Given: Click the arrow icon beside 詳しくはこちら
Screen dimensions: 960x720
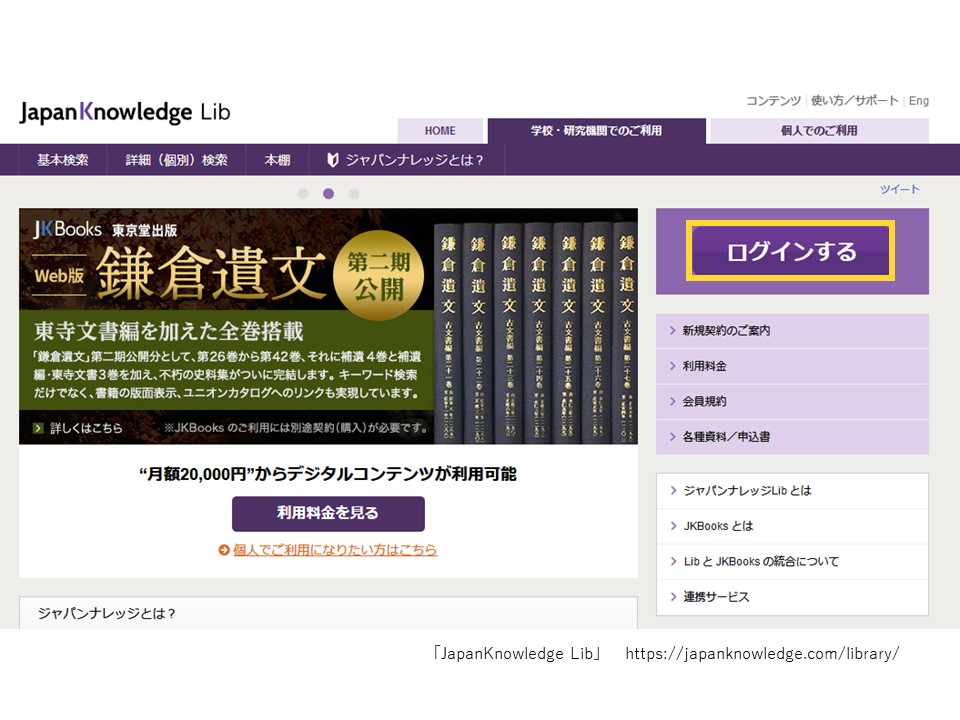Looking at the screenshot, I should (x=39, y=428).
